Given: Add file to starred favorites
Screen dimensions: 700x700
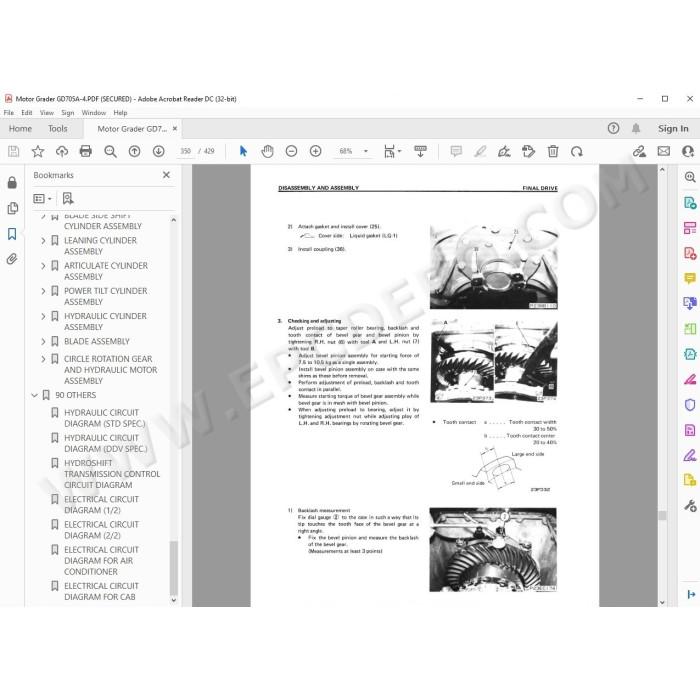Looking at the screenshot, I should coord(38,151).
